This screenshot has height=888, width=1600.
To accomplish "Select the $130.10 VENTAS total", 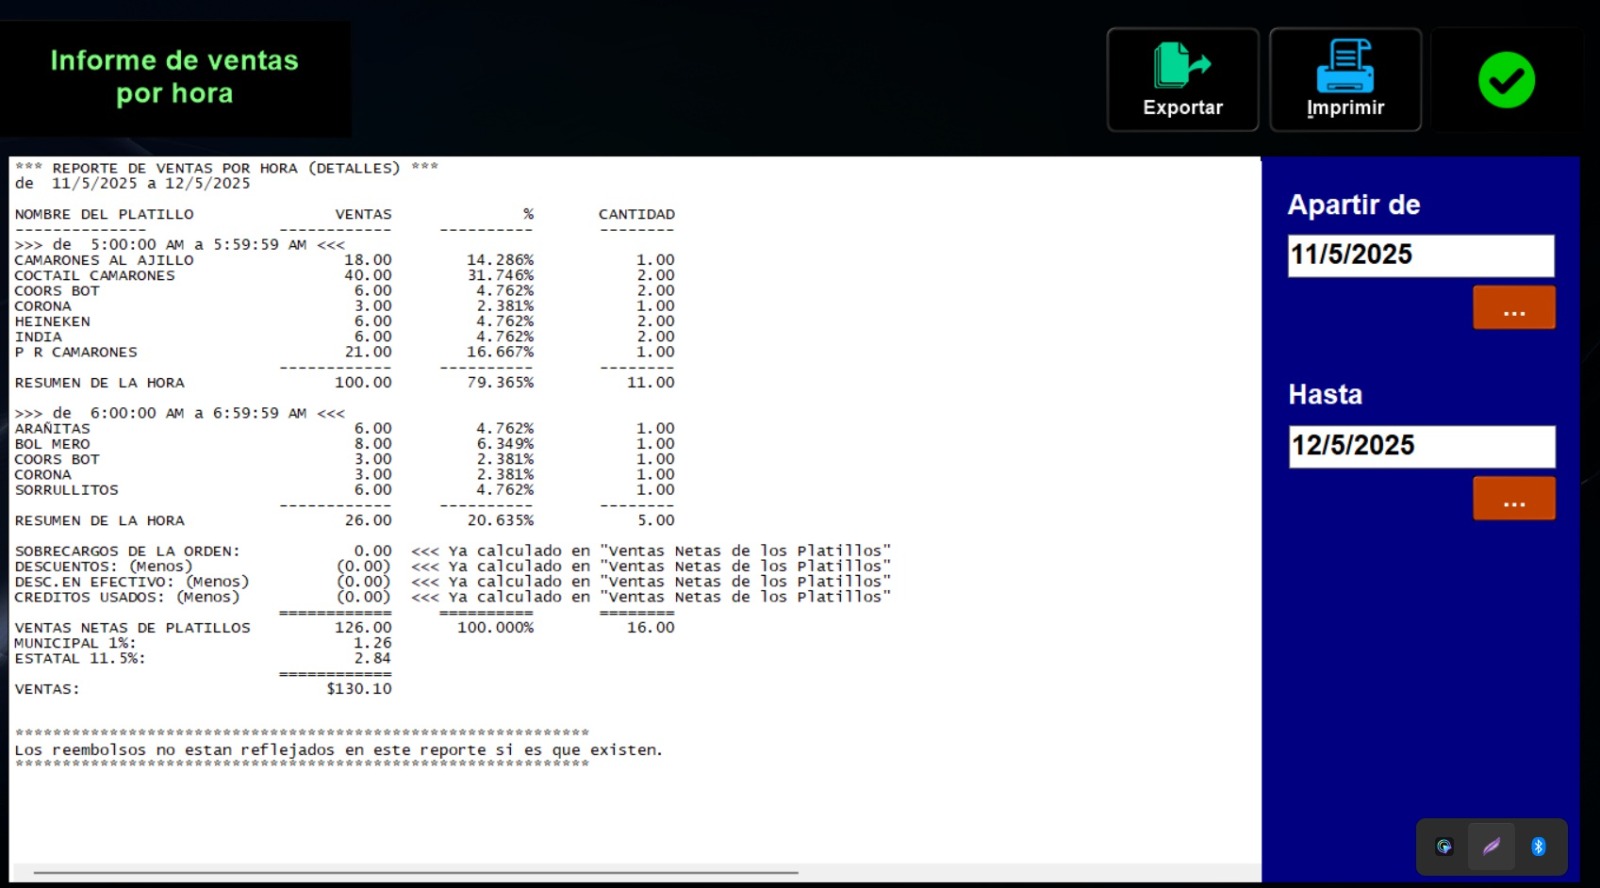I will tap(359, 689).
